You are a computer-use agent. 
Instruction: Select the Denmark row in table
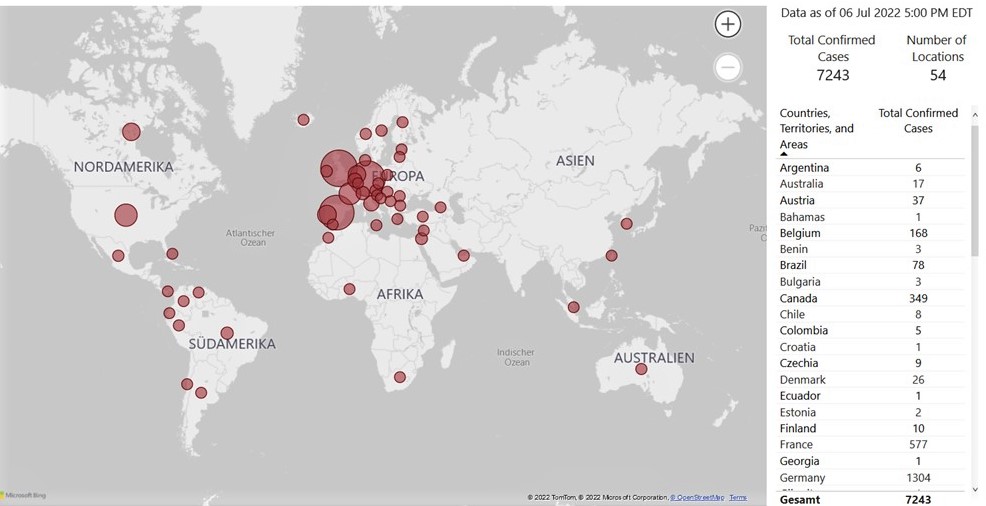pos(871,380)
